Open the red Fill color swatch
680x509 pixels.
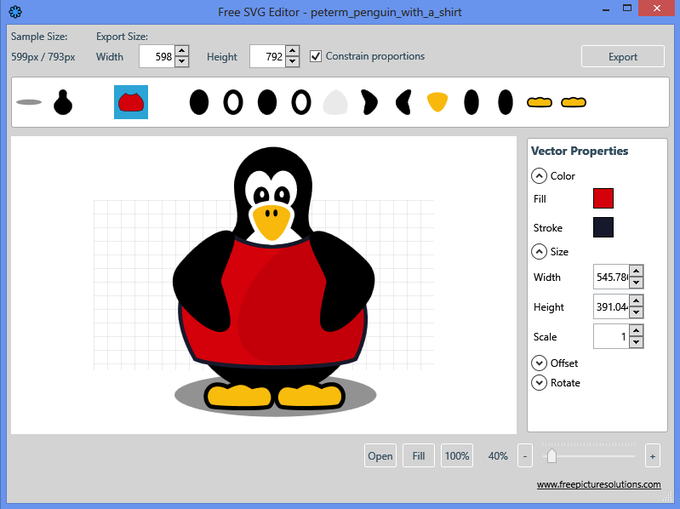coord(603,199)
